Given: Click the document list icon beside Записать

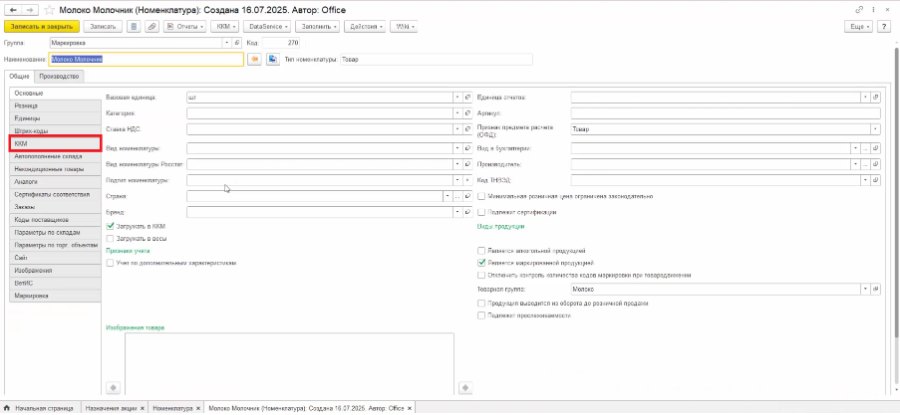Looking at the screenshot, I should (x=134, y=26).
